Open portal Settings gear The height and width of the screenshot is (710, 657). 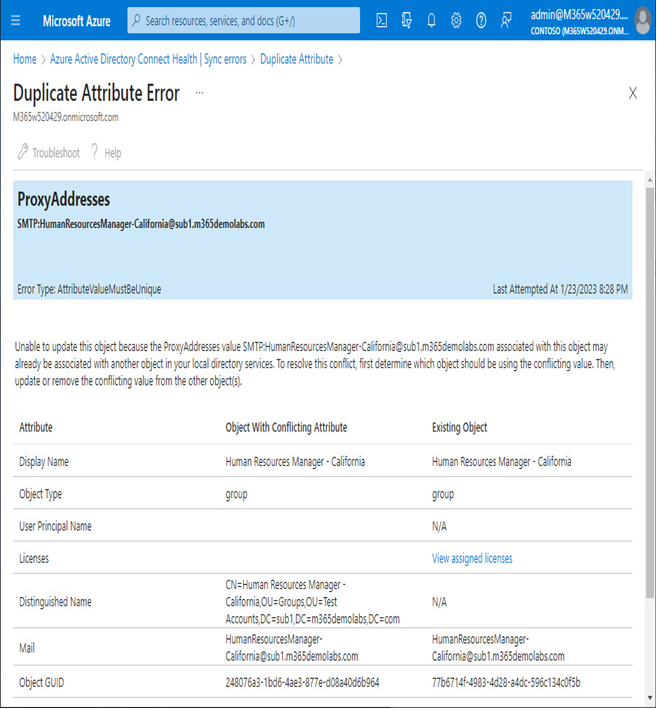pos(456,20)
